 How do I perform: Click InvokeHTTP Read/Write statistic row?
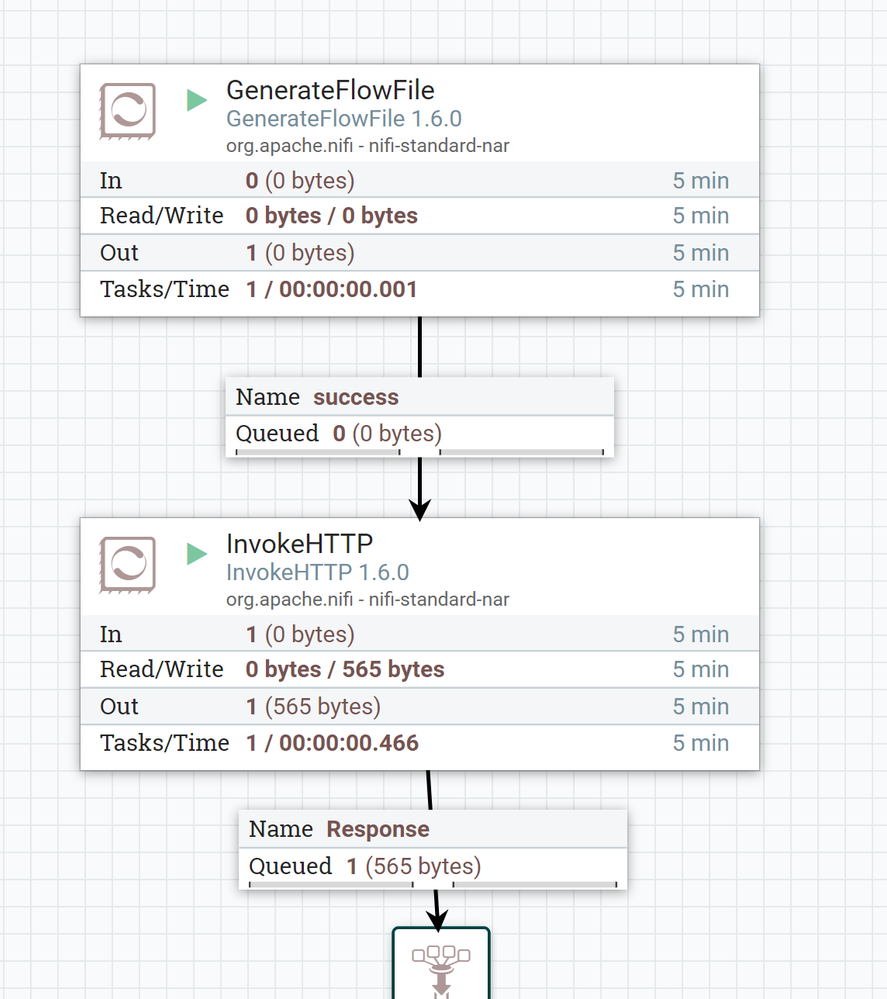tap(419, 669)
